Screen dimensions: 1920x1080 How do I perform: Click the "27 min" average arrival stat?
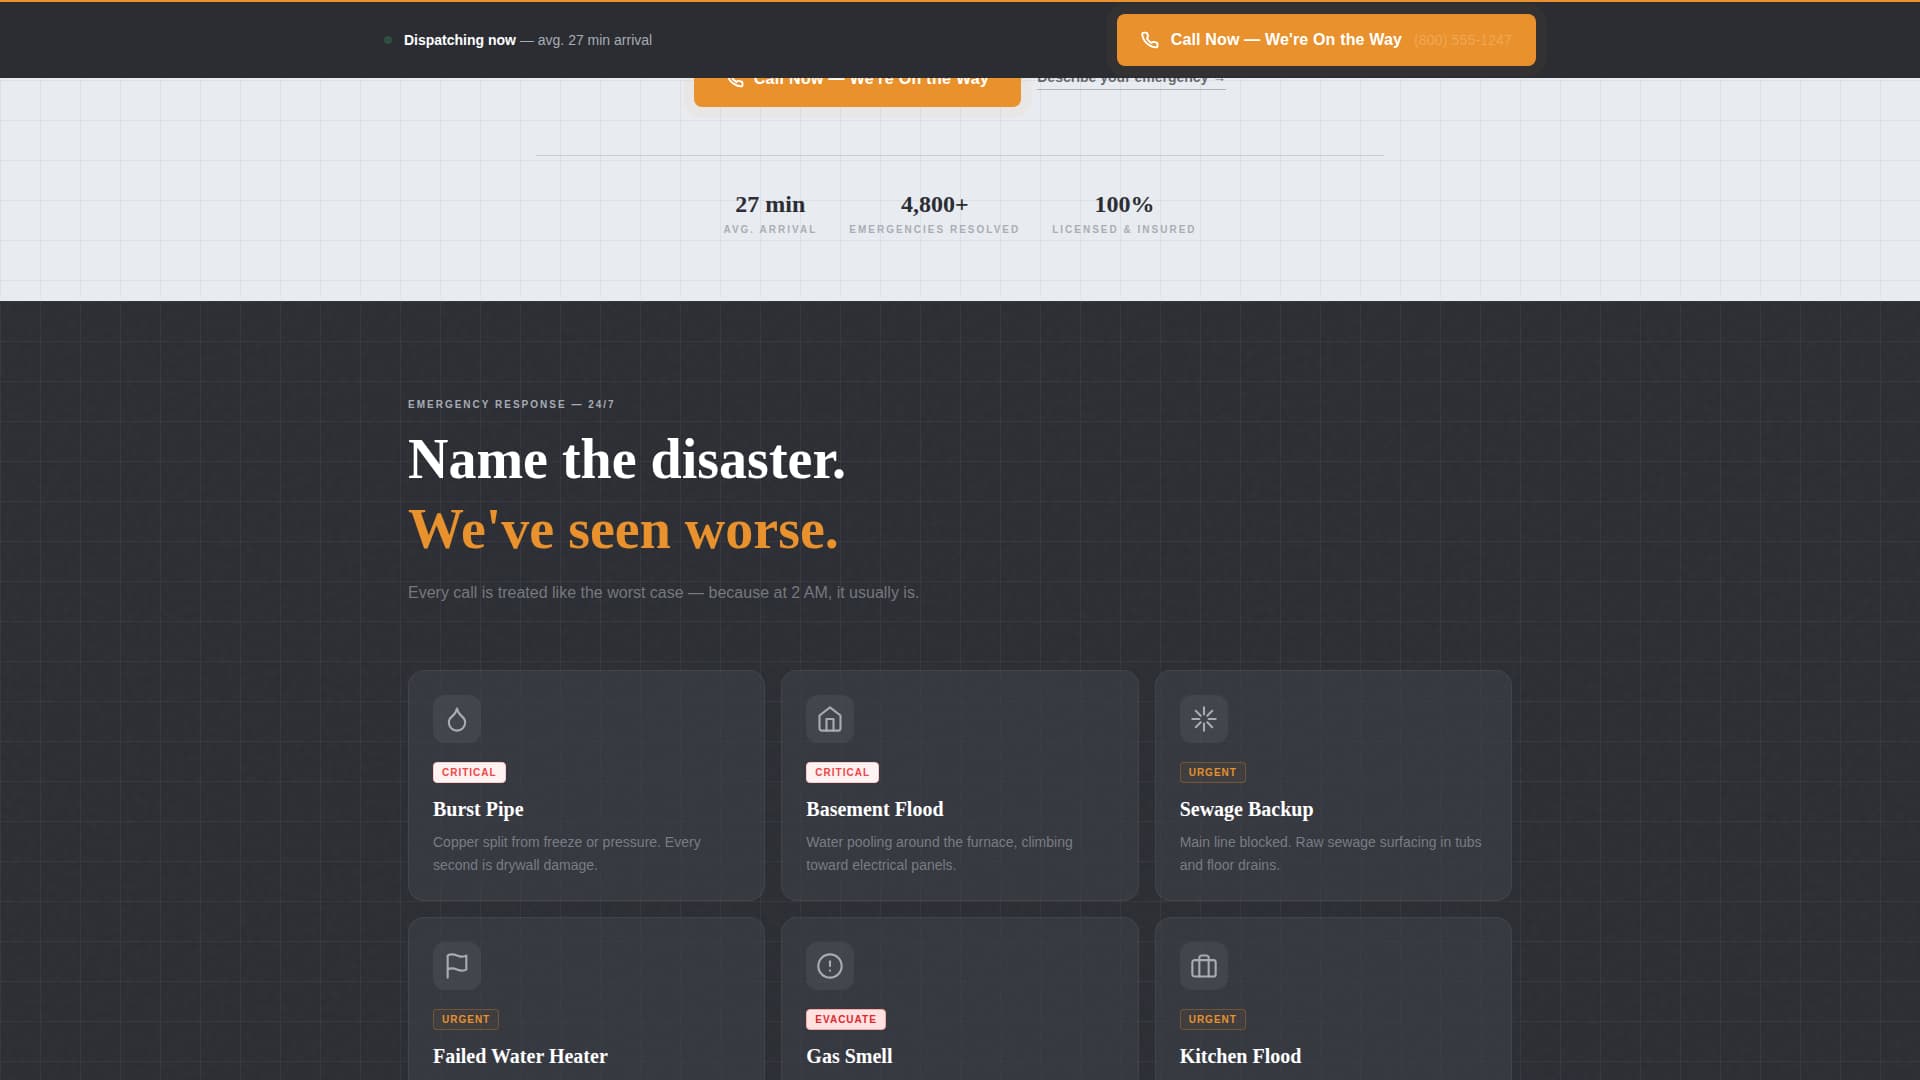770,204
